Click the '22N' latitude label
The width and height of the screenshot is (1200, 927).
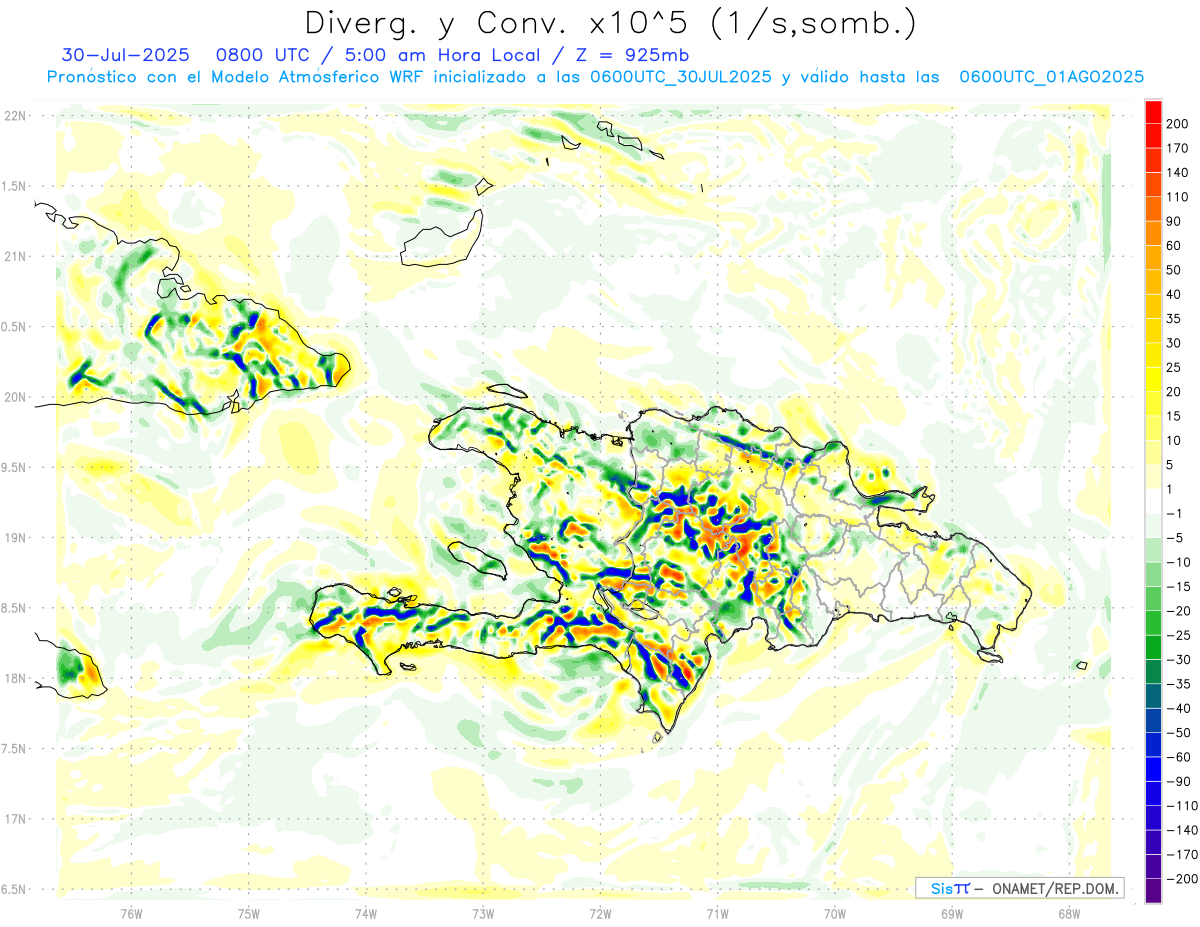[15, 115]
